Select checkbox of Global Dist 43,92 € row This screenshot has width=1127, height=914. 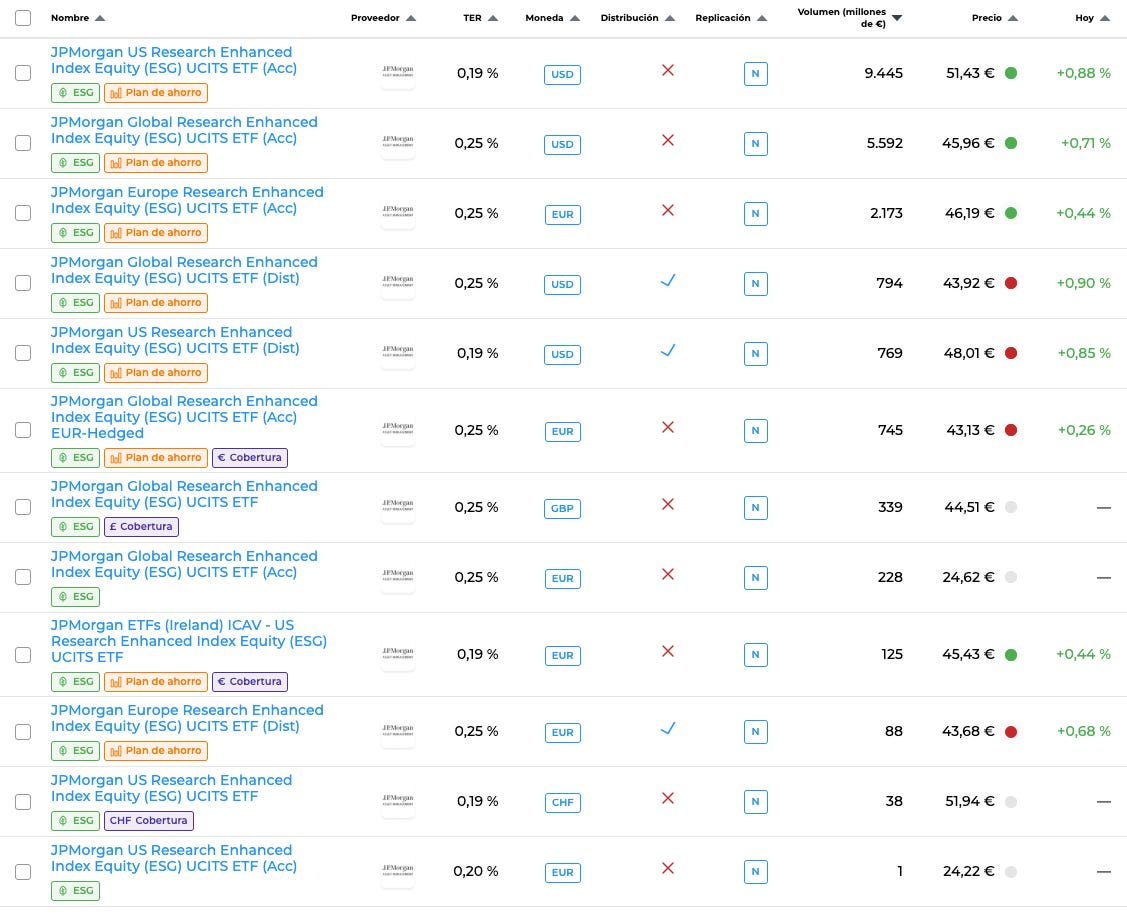(x=23, y=283)
